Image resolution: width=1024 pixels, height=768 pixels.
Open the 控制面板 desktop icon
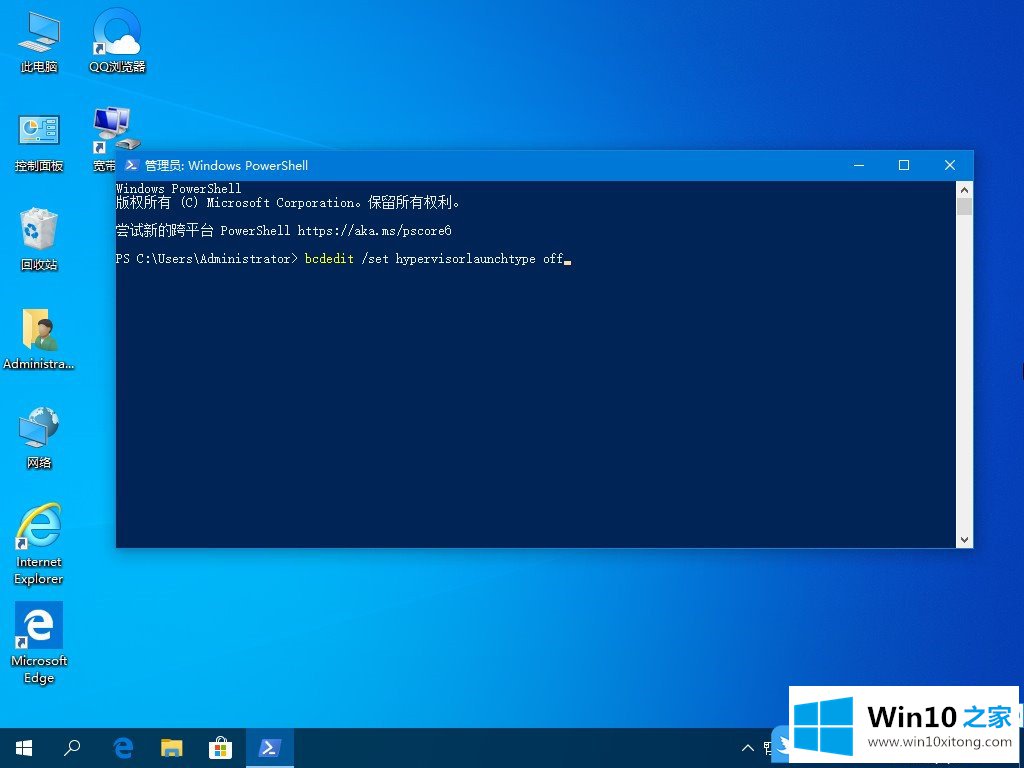click(x=39, y=142)
